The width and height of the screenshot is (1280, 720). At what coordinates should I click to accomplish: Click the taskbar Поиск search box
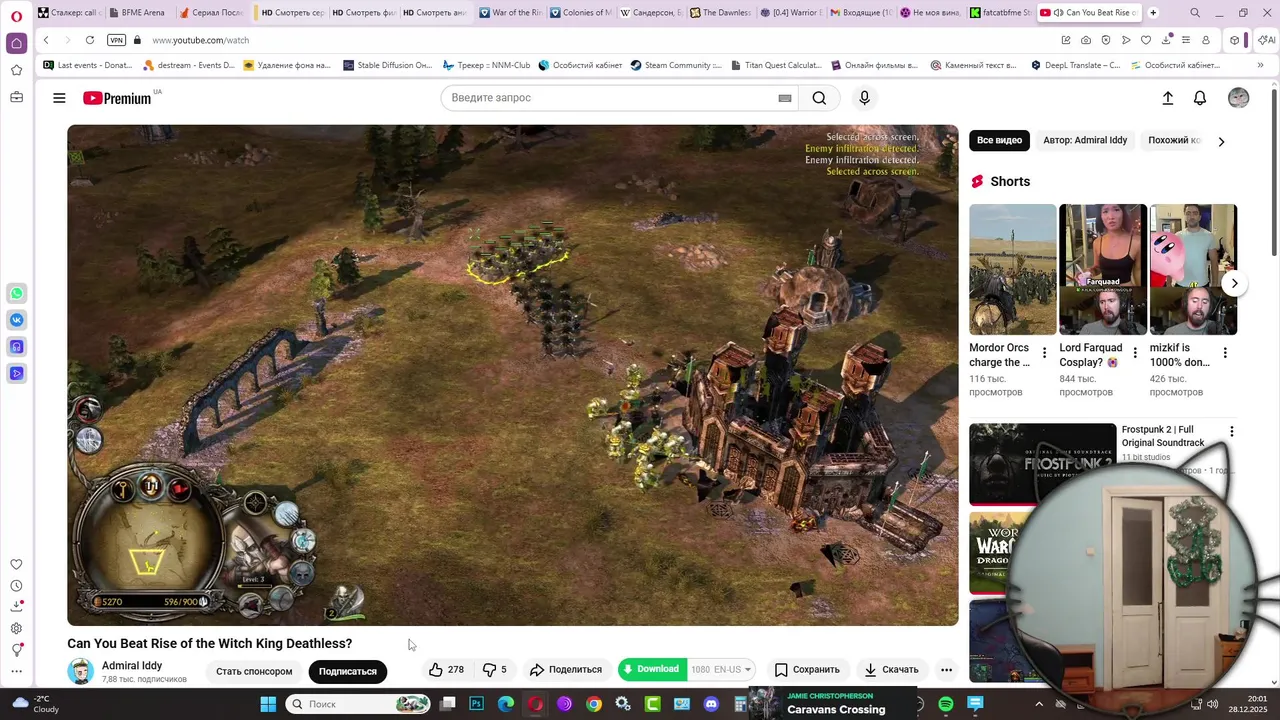point(357,704)
